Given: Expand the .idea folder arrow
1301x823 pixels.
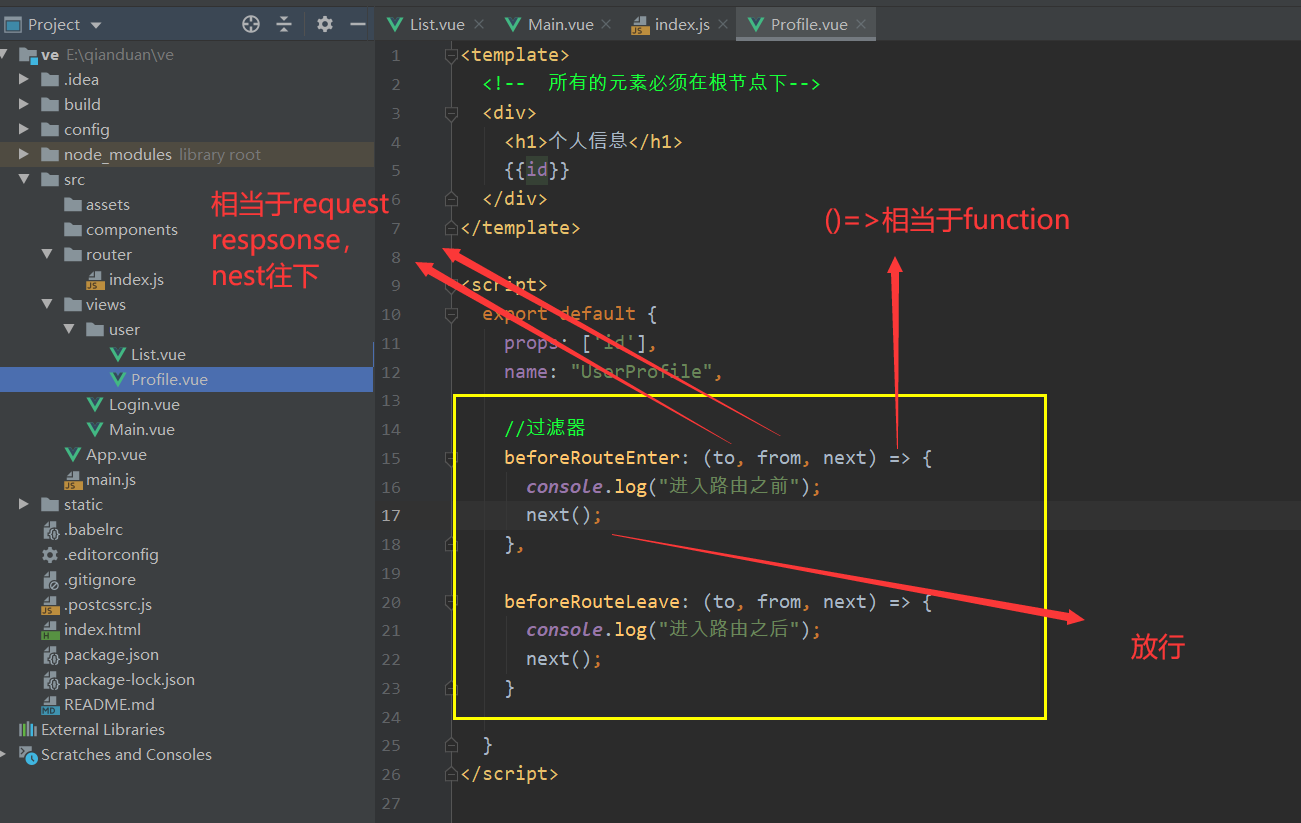Looking at the screenshot, I should pos(24,79).
